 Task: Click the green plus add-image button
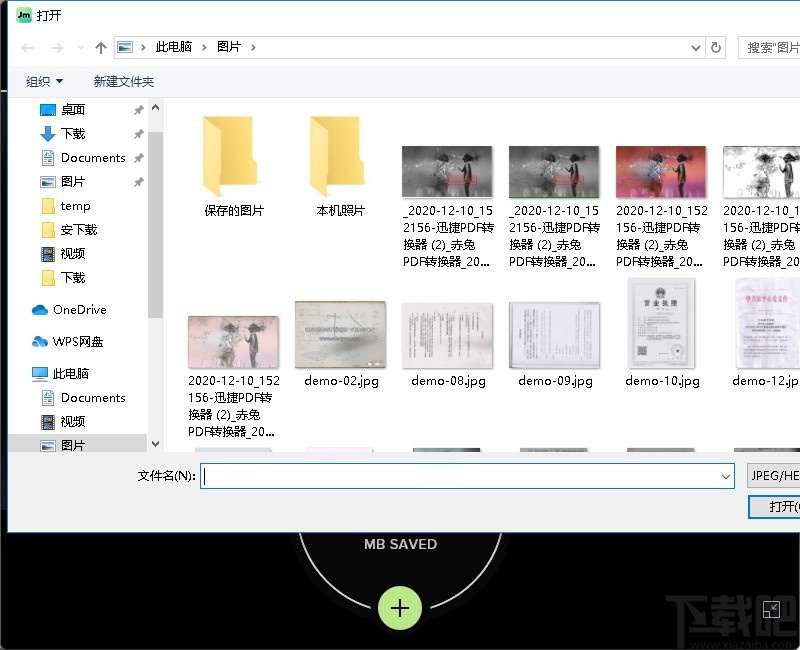coord(400,608)
